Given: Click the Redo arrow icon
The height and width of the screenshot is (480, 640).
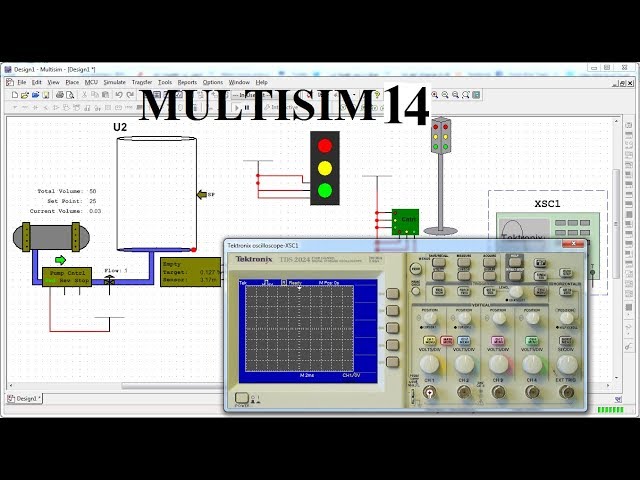Looking at the screenshot, I should [x=130, y=95].
